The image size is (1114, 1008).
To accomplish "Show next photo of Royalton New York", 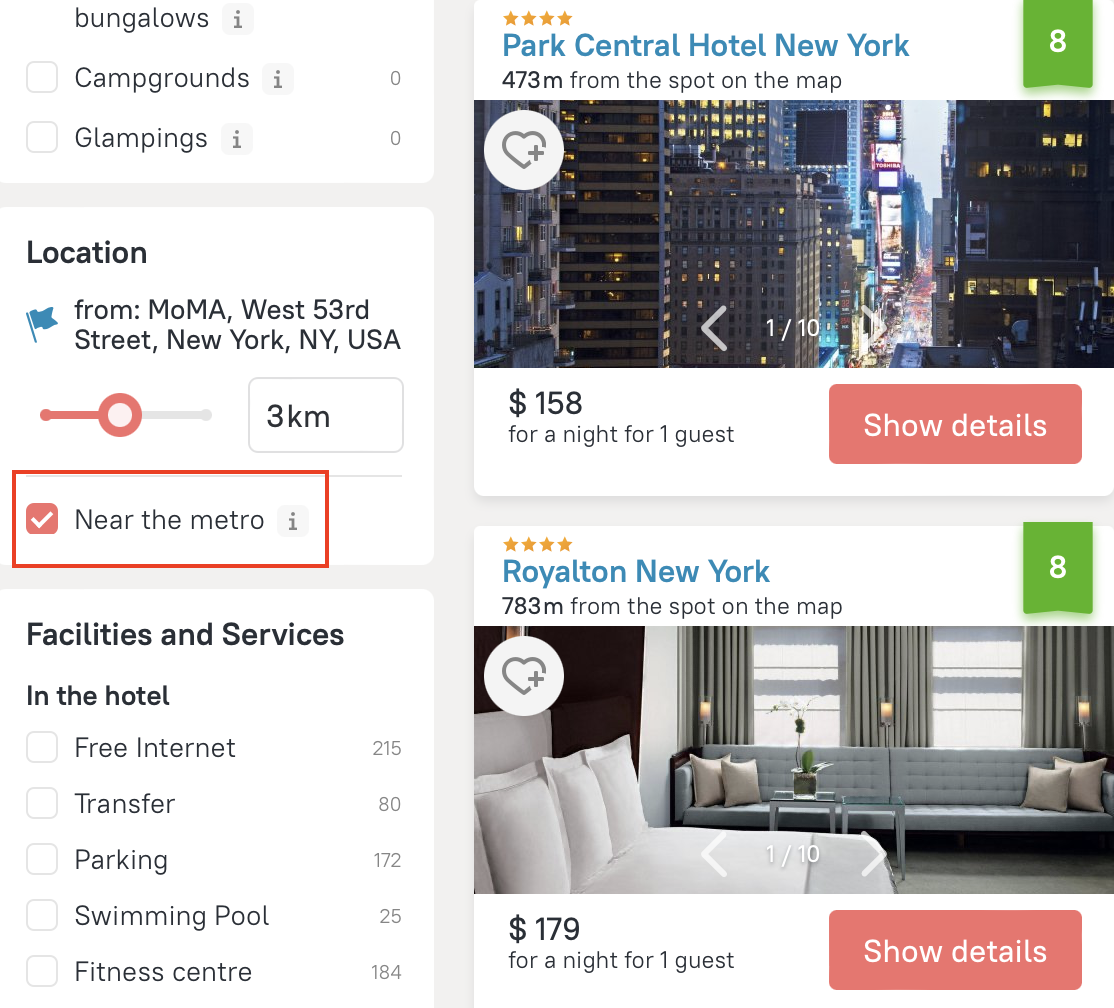I will (873, 854).
